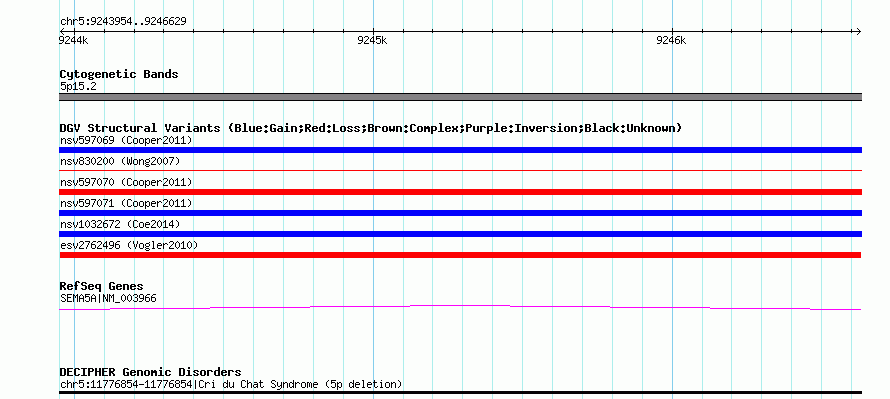890x399 pixels.
Task: Select the nsv1032672 (Coe2014) label
Action: click(x=120, y=224)
